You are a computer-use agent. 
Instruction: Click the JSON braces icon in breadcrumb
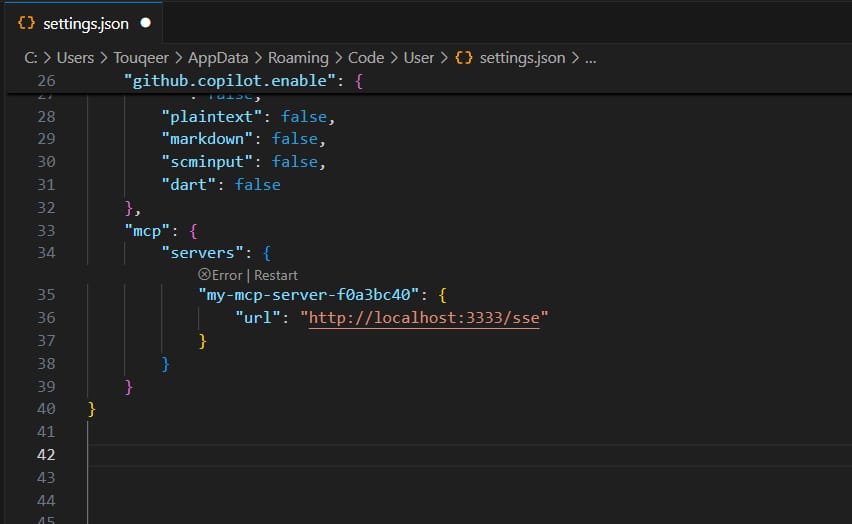[463, 58]
